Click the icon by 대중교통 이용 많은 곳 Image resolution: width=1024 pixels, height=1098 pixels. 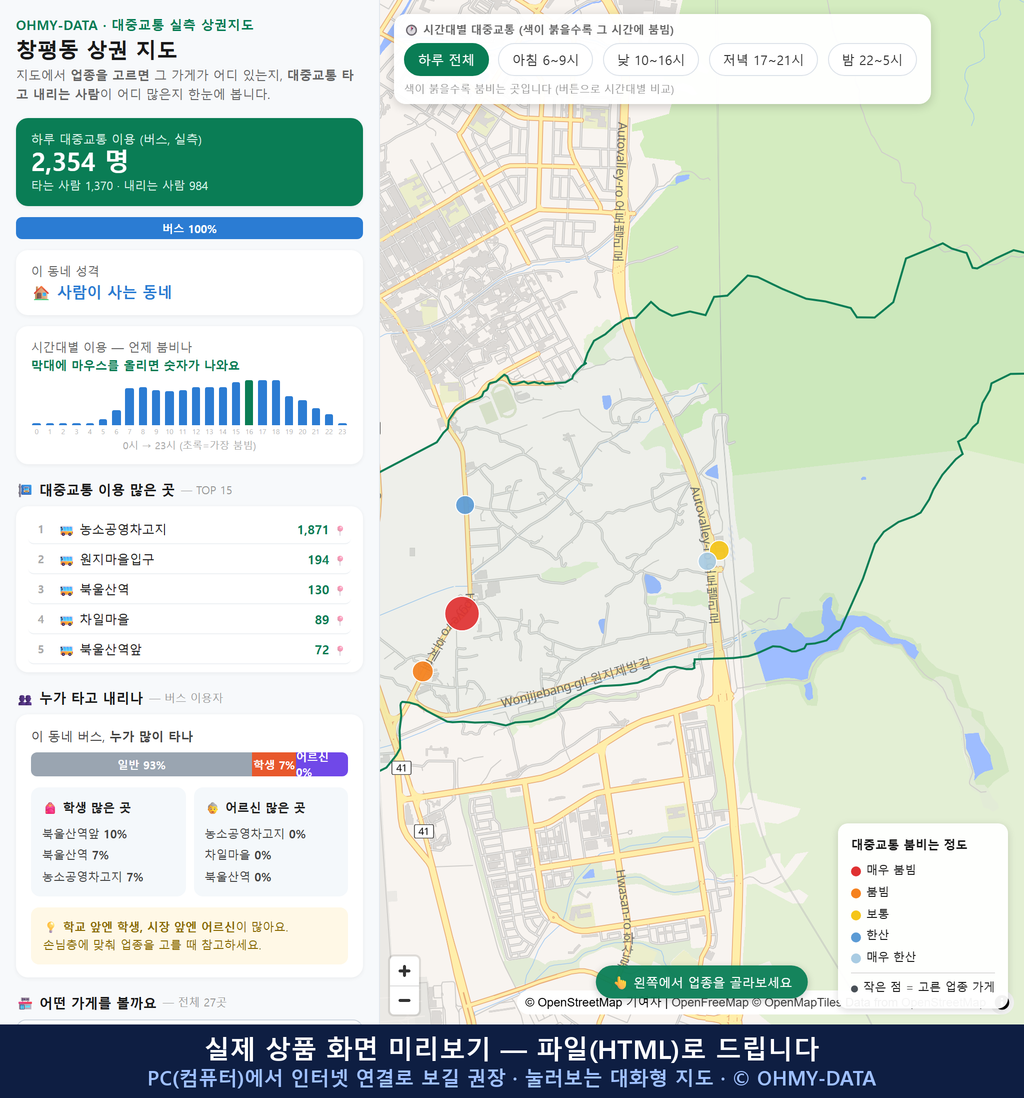click(x=25, y=490)
